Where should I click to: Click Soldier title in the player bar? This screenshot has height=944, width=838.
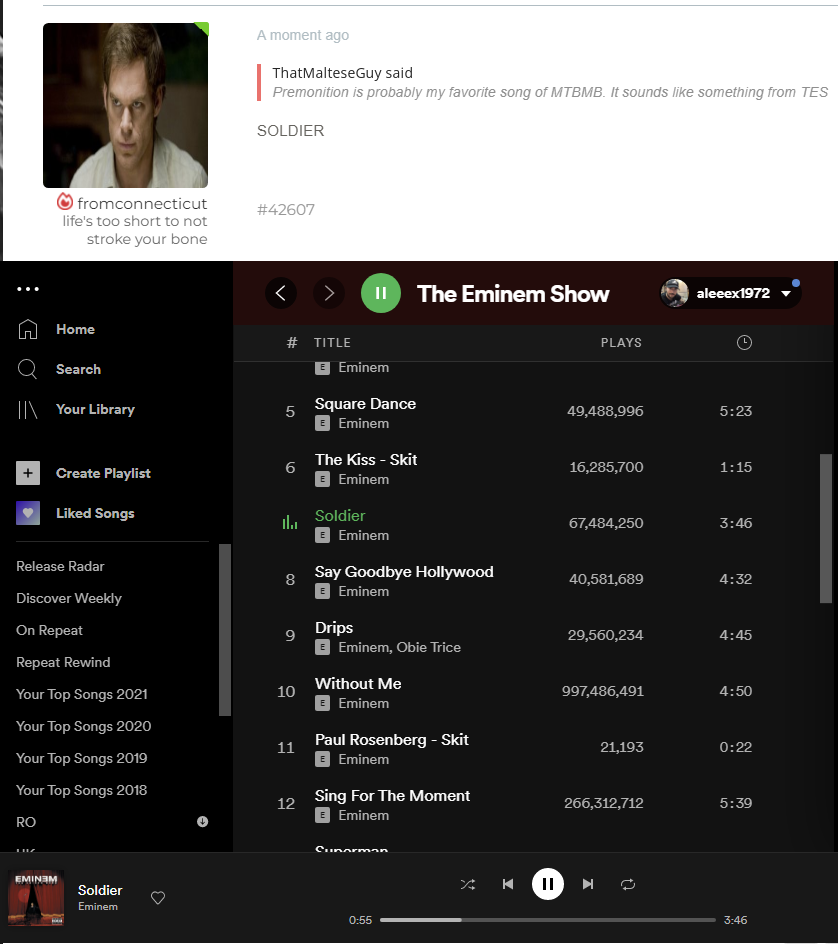point(100,890)
